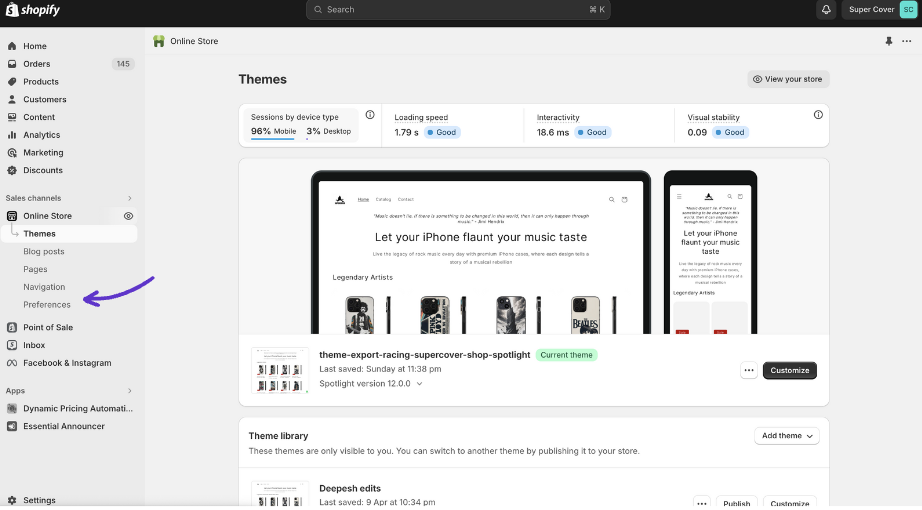922x510 pixels.
Task: Click the Analytics bar chart icon
Action: 12,135
